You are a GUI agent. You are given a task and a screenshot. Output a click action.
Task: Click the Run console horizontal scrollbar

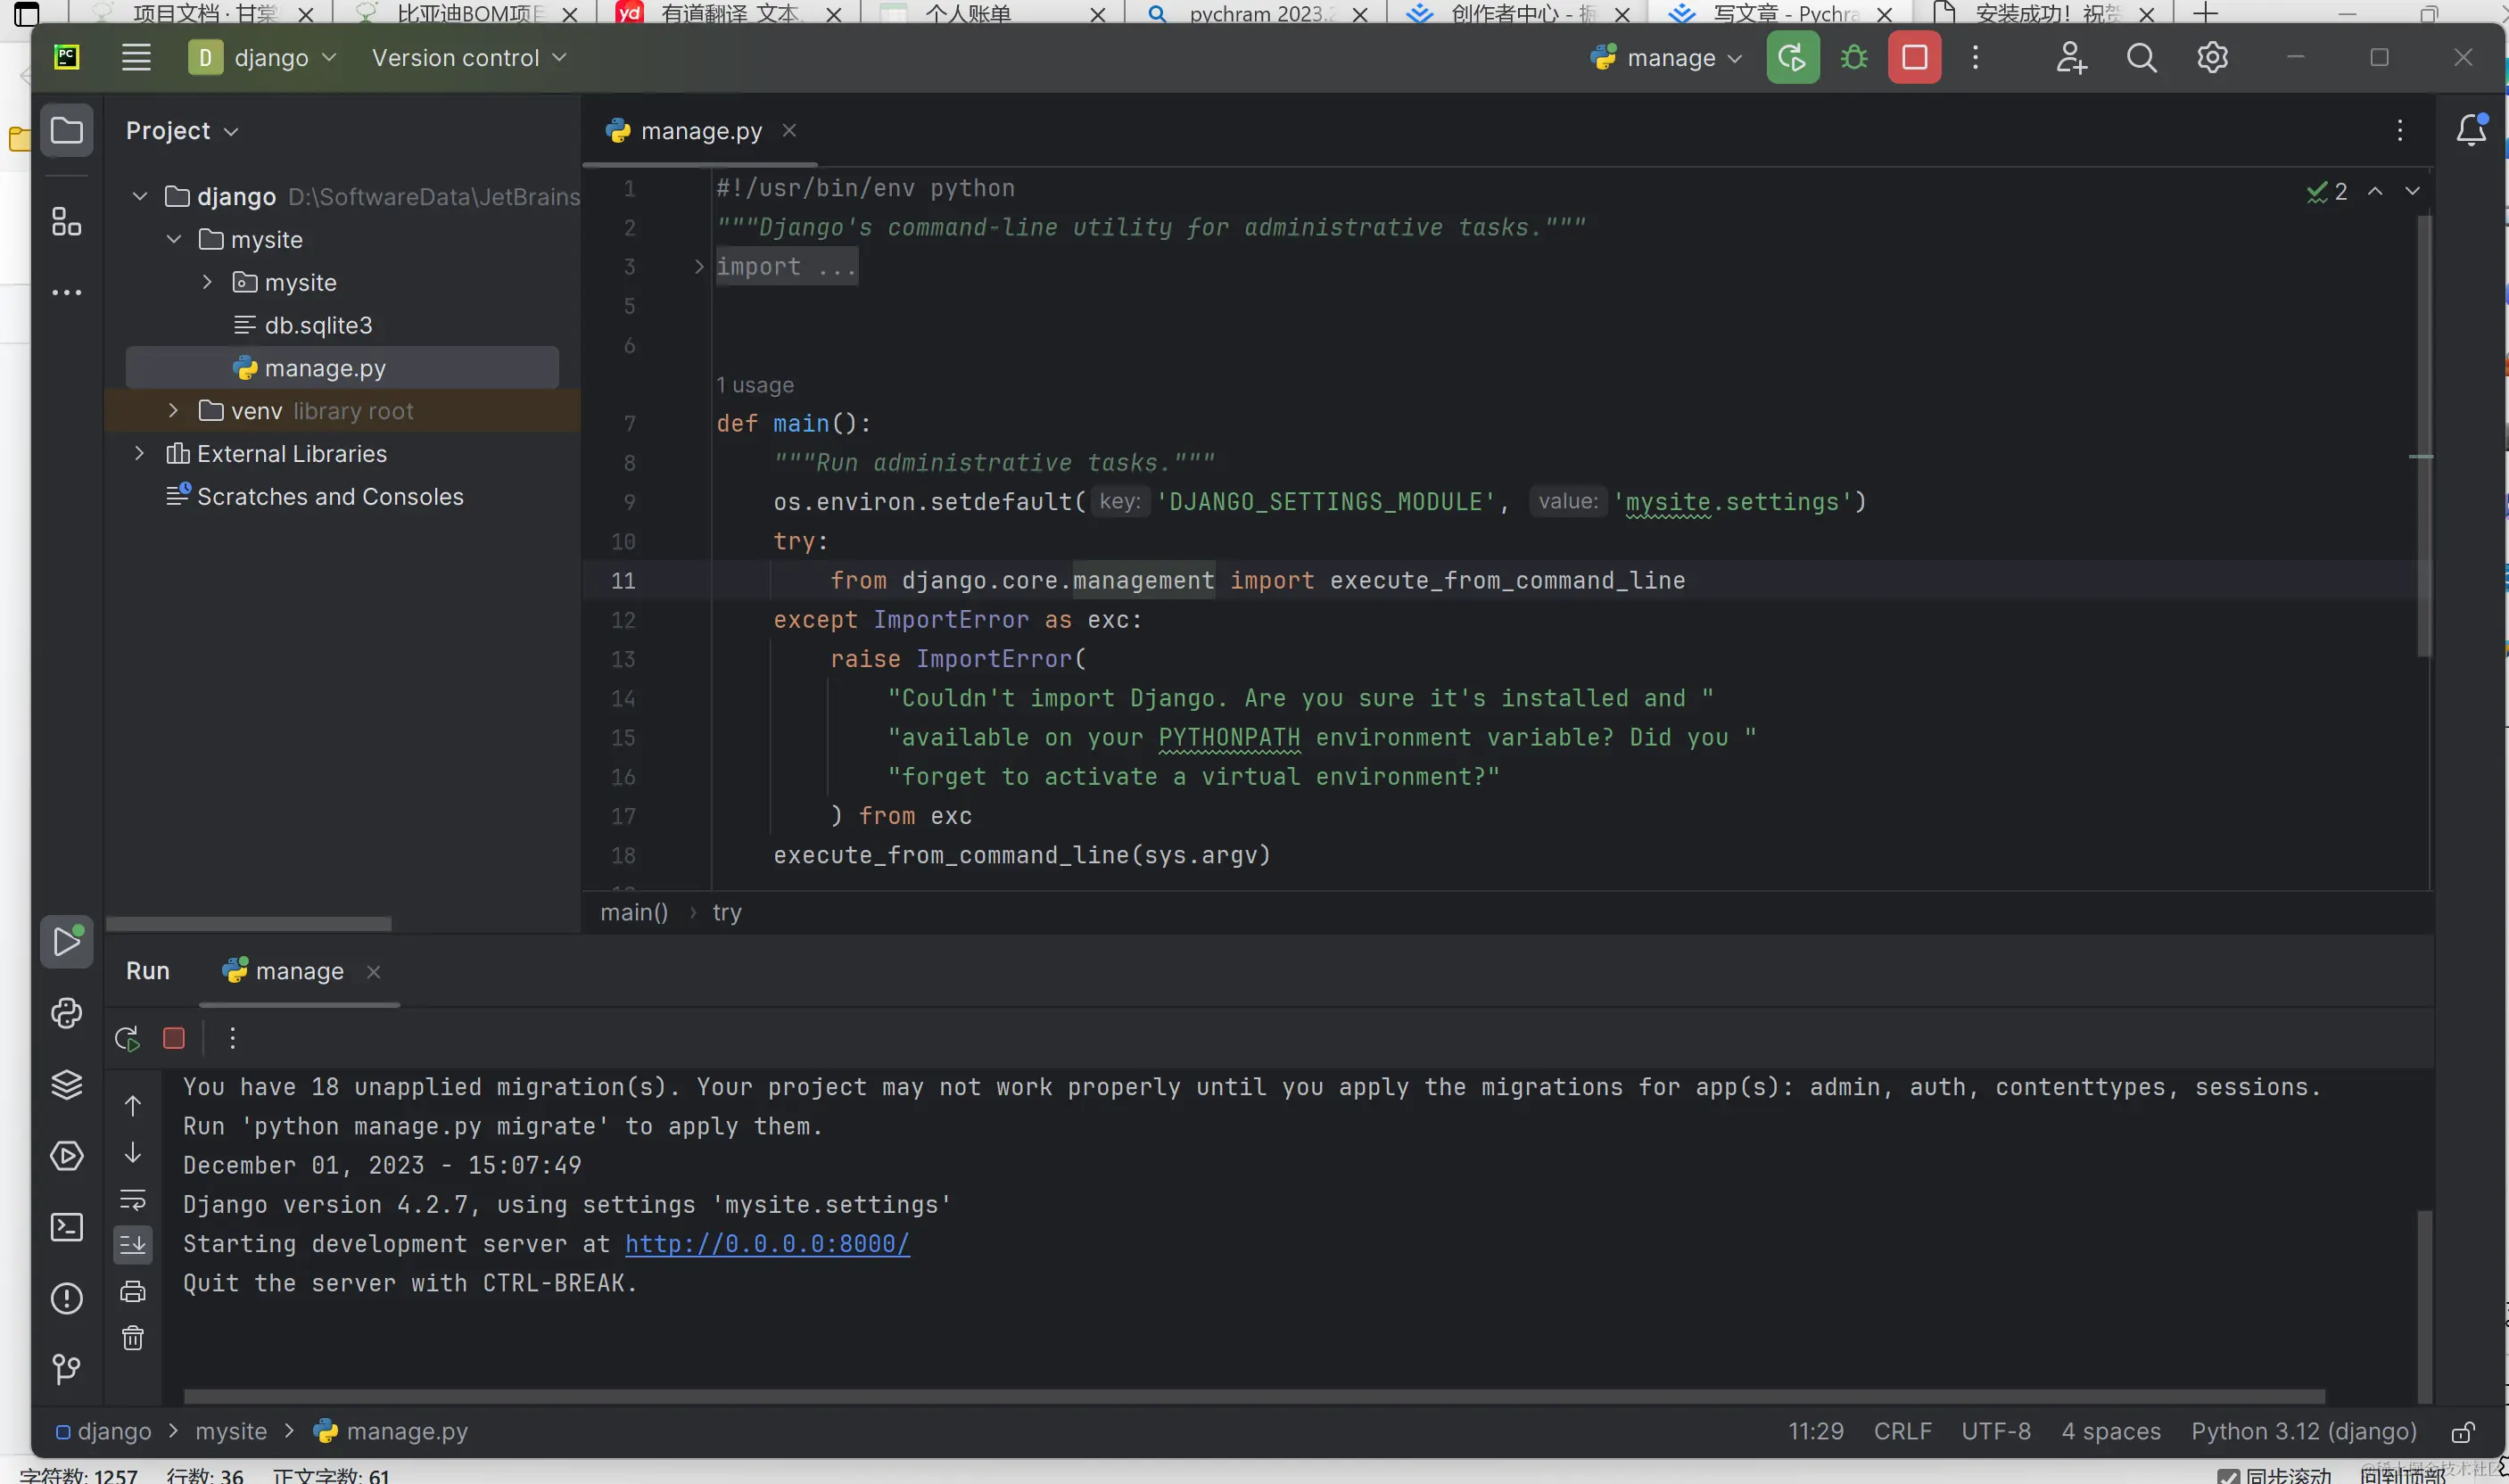coord(1253,1396)
